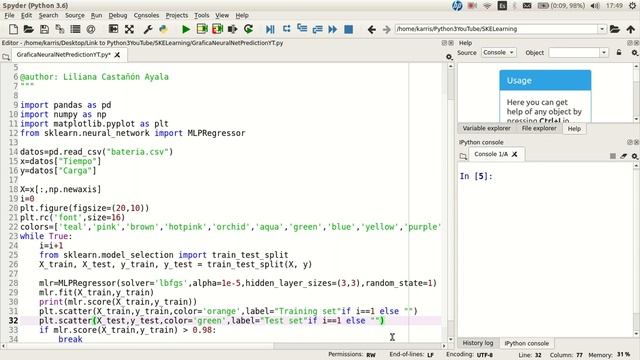
Task: Open Help pane options gear
Action: pos(634,53)
